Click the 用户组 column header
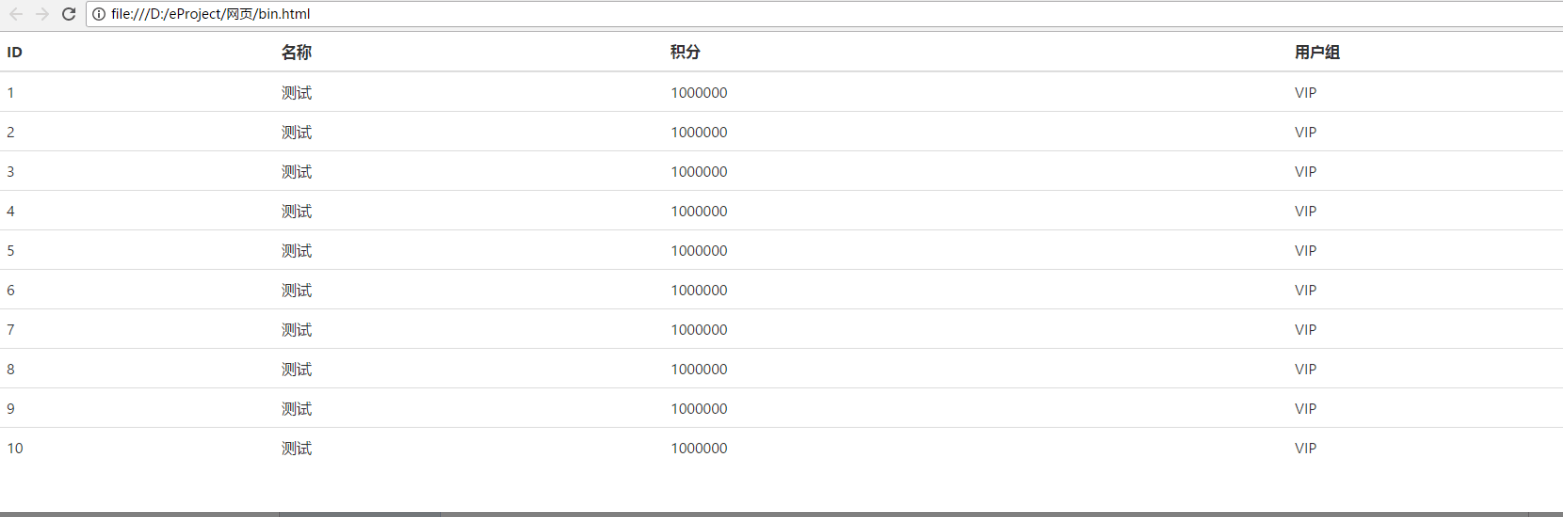Image resolution: width=1563 pixels, height=517 pixels. [1317, 53]
